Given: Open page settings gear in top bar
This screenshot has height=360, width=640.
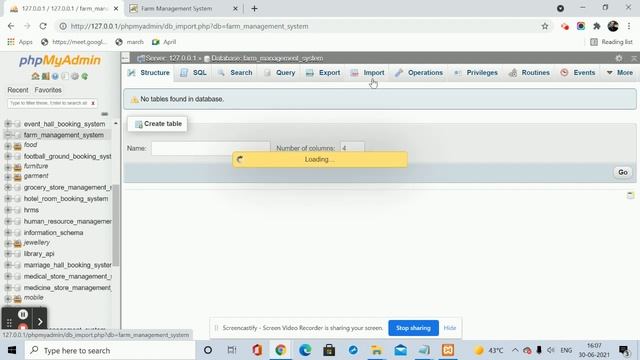Looking at the screenshot, I should 619,58.
